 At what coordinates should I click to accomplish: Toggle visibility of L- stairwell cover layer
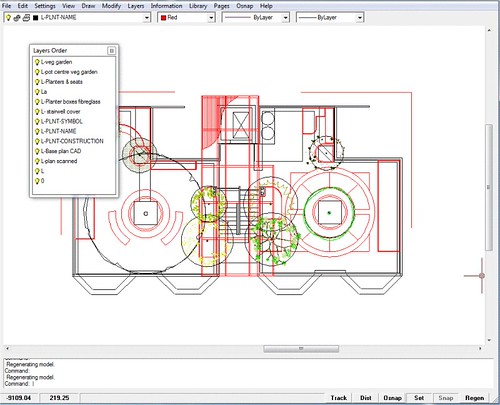37,112
